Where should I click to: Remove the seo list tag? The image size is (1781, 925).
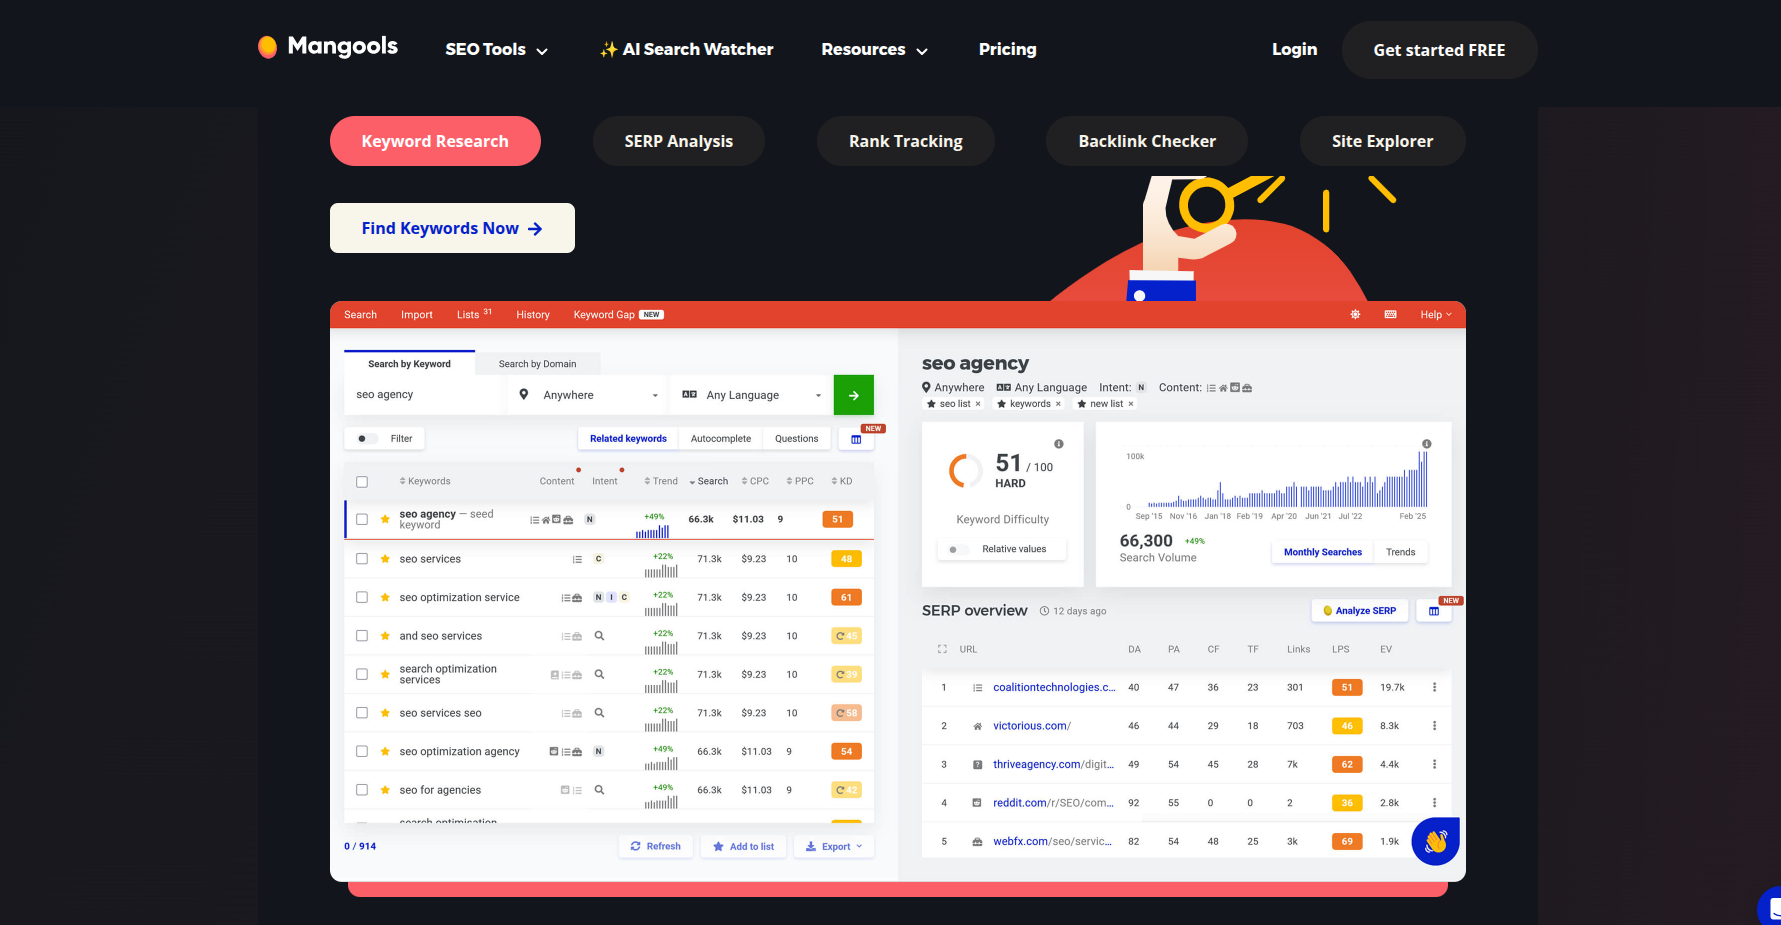click(x=978, y=404)
